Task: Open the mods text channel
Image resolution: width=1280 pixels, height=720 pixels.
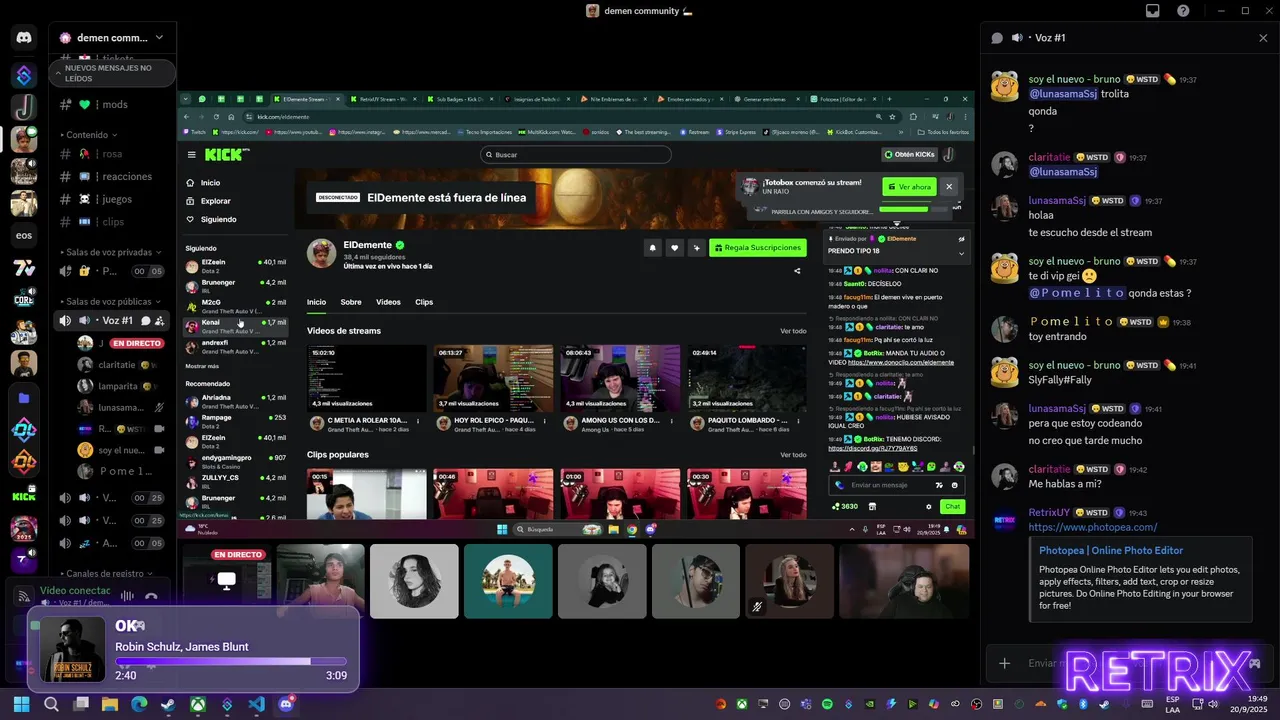Action: pyautogui.click(x=110, y=104)
